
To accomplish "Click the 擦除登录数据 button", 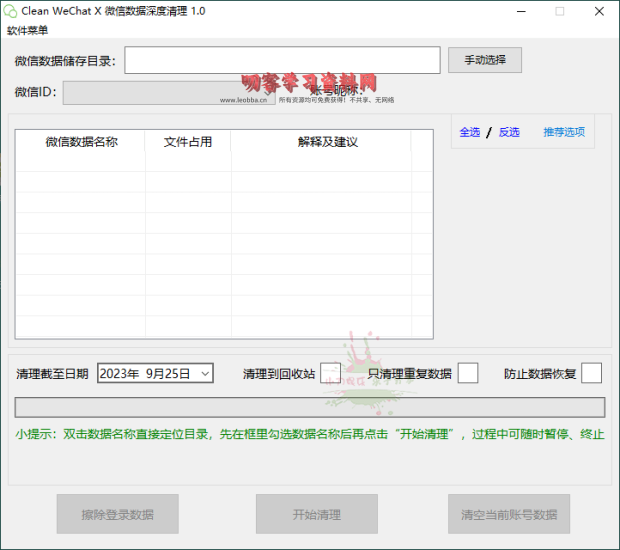I will (x=117, y=514).
